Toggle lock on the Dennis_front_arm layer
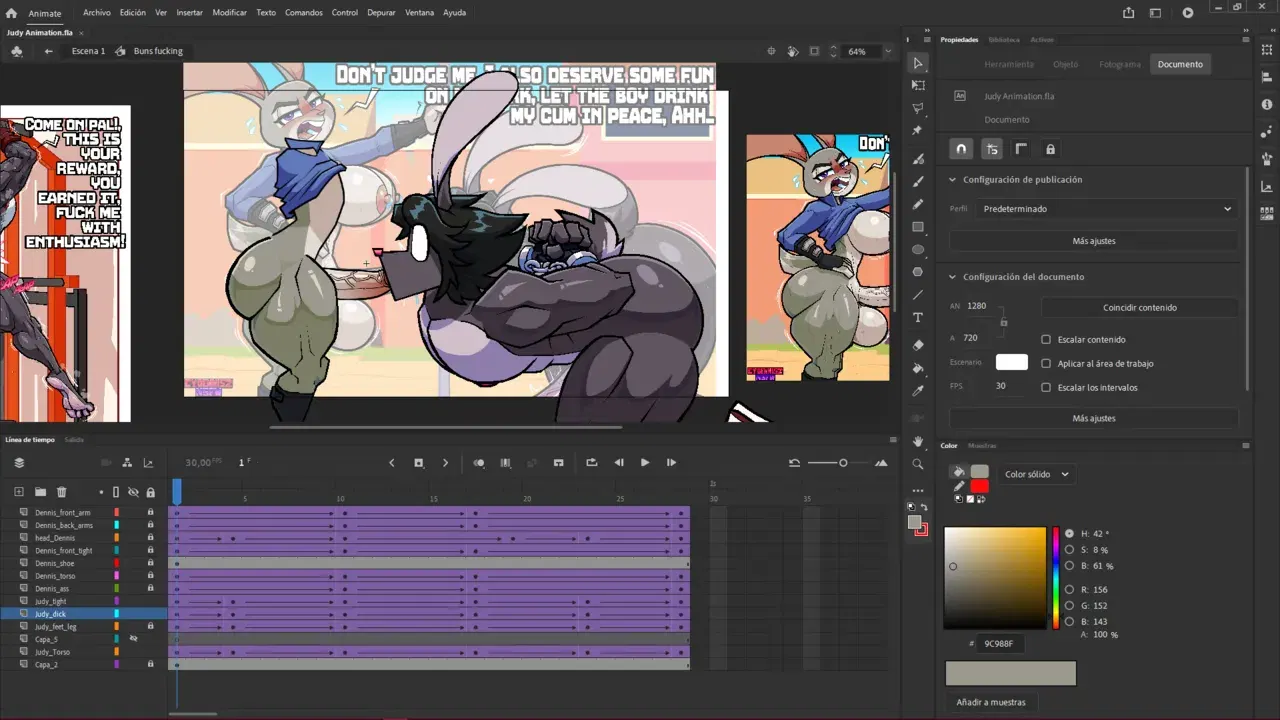This screenshot has height=720, width=1280. pyautogui.click(x=151, y=512)
